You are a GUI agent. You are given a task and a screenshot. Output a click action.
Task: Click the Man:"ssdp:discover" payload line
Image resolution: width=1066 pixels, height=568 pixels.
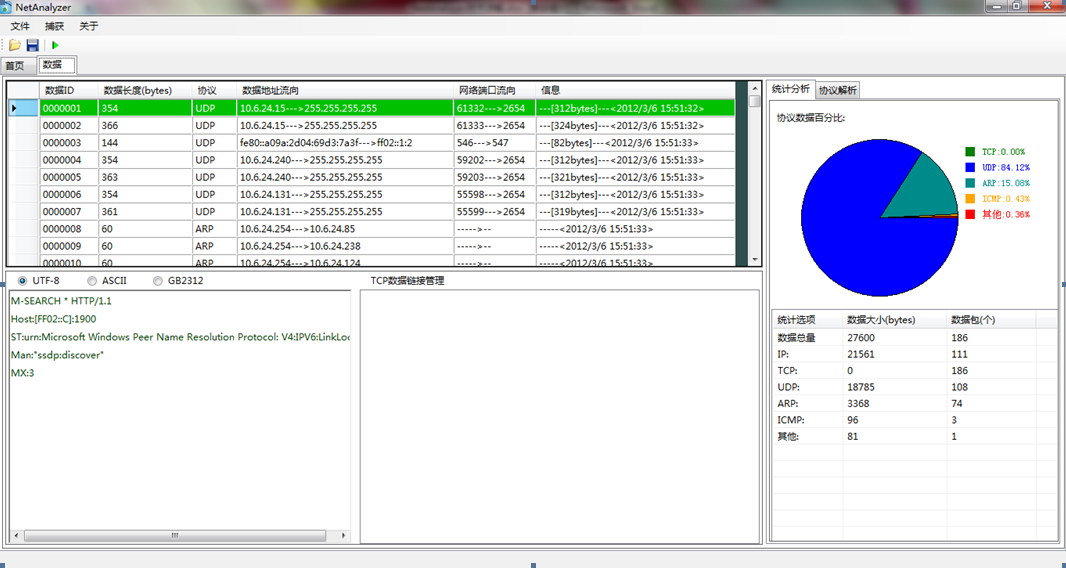[58, 355]
